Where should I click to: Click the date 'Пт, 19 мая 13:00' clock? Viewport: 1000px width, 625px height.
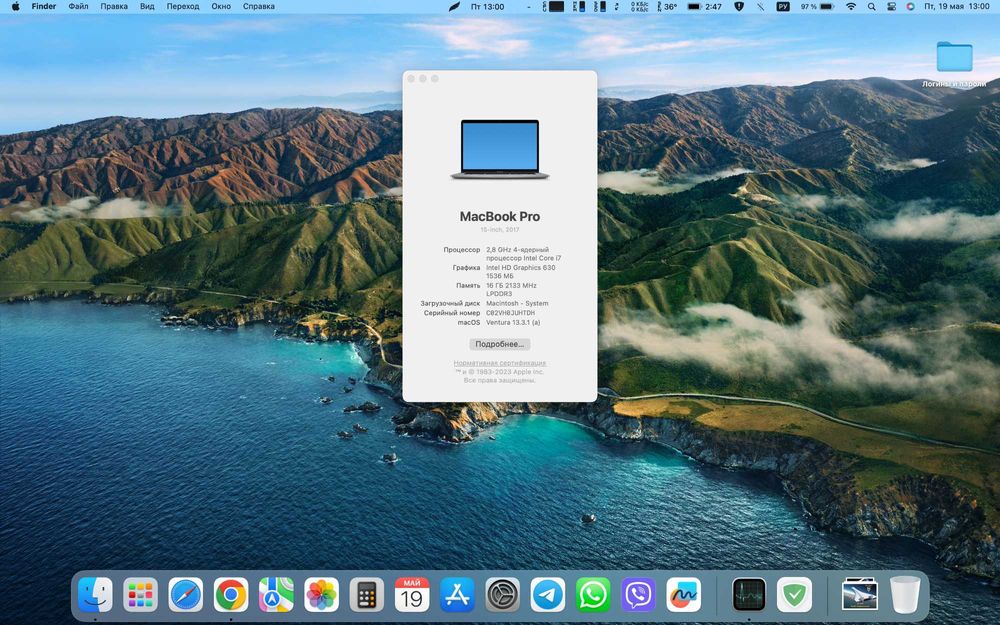pyautogui.click(x=957, y=6)
